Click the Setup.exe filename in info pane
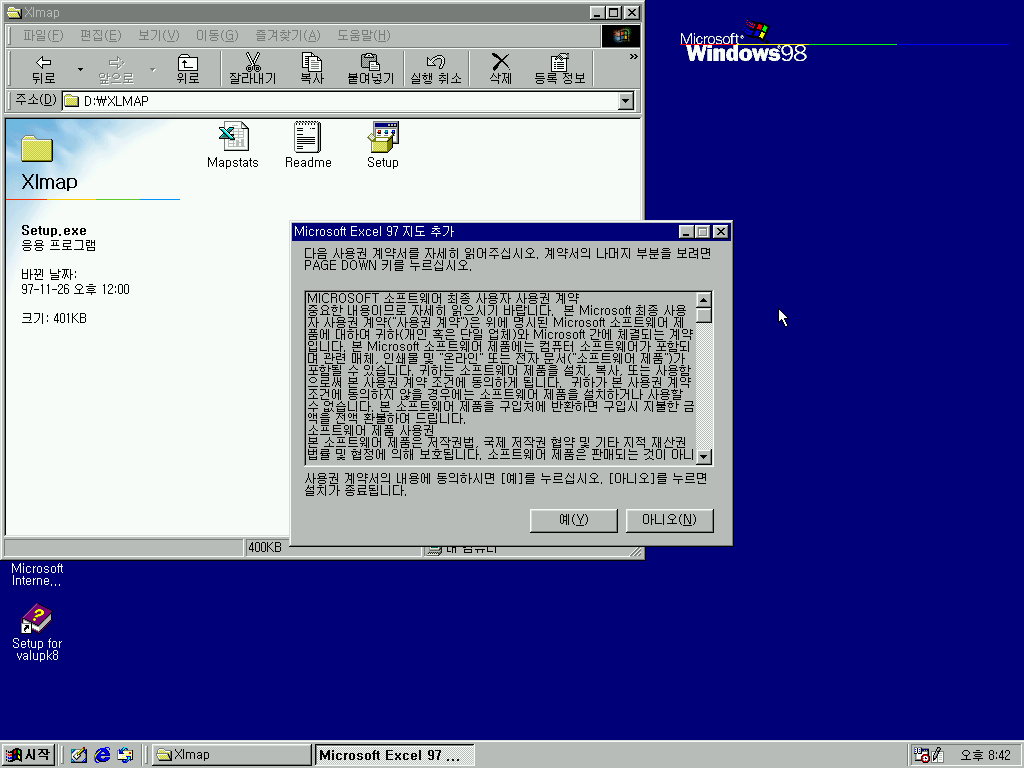The image size is (1024, 768). [x=54, y=231]
